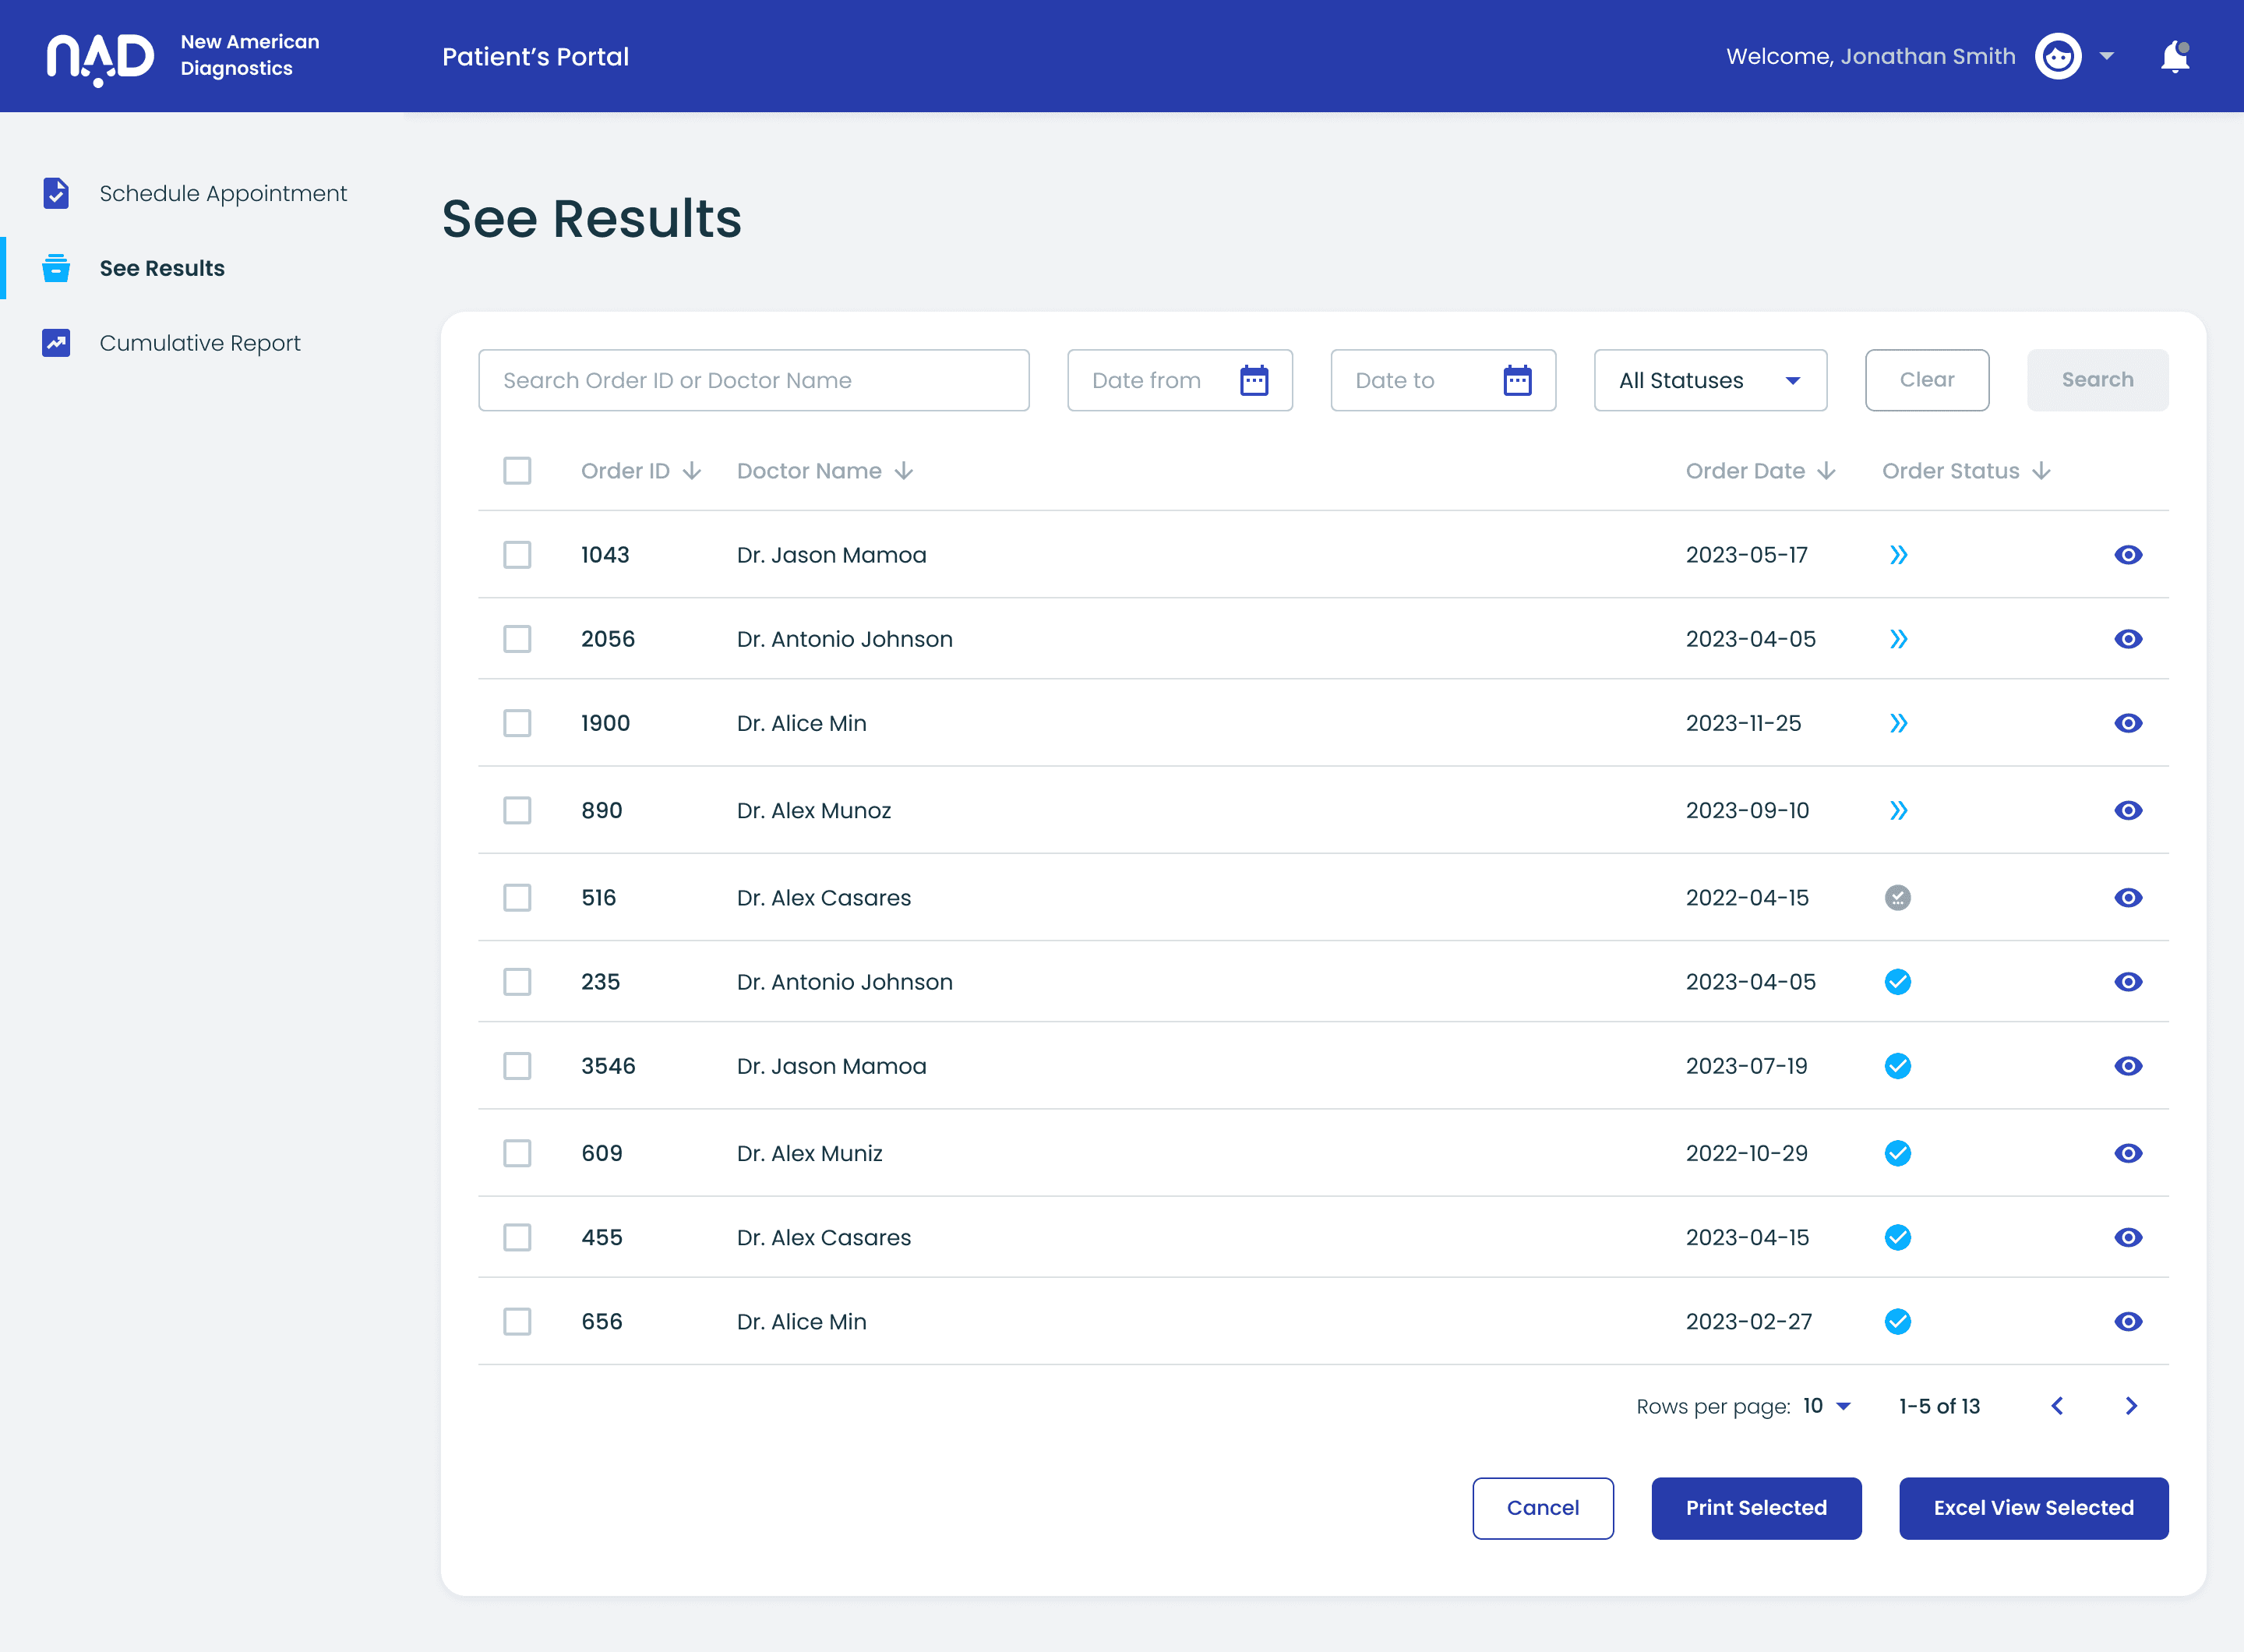Sort by Order Status column
2244x1652 pixels.
click(x=1966, y=471)
